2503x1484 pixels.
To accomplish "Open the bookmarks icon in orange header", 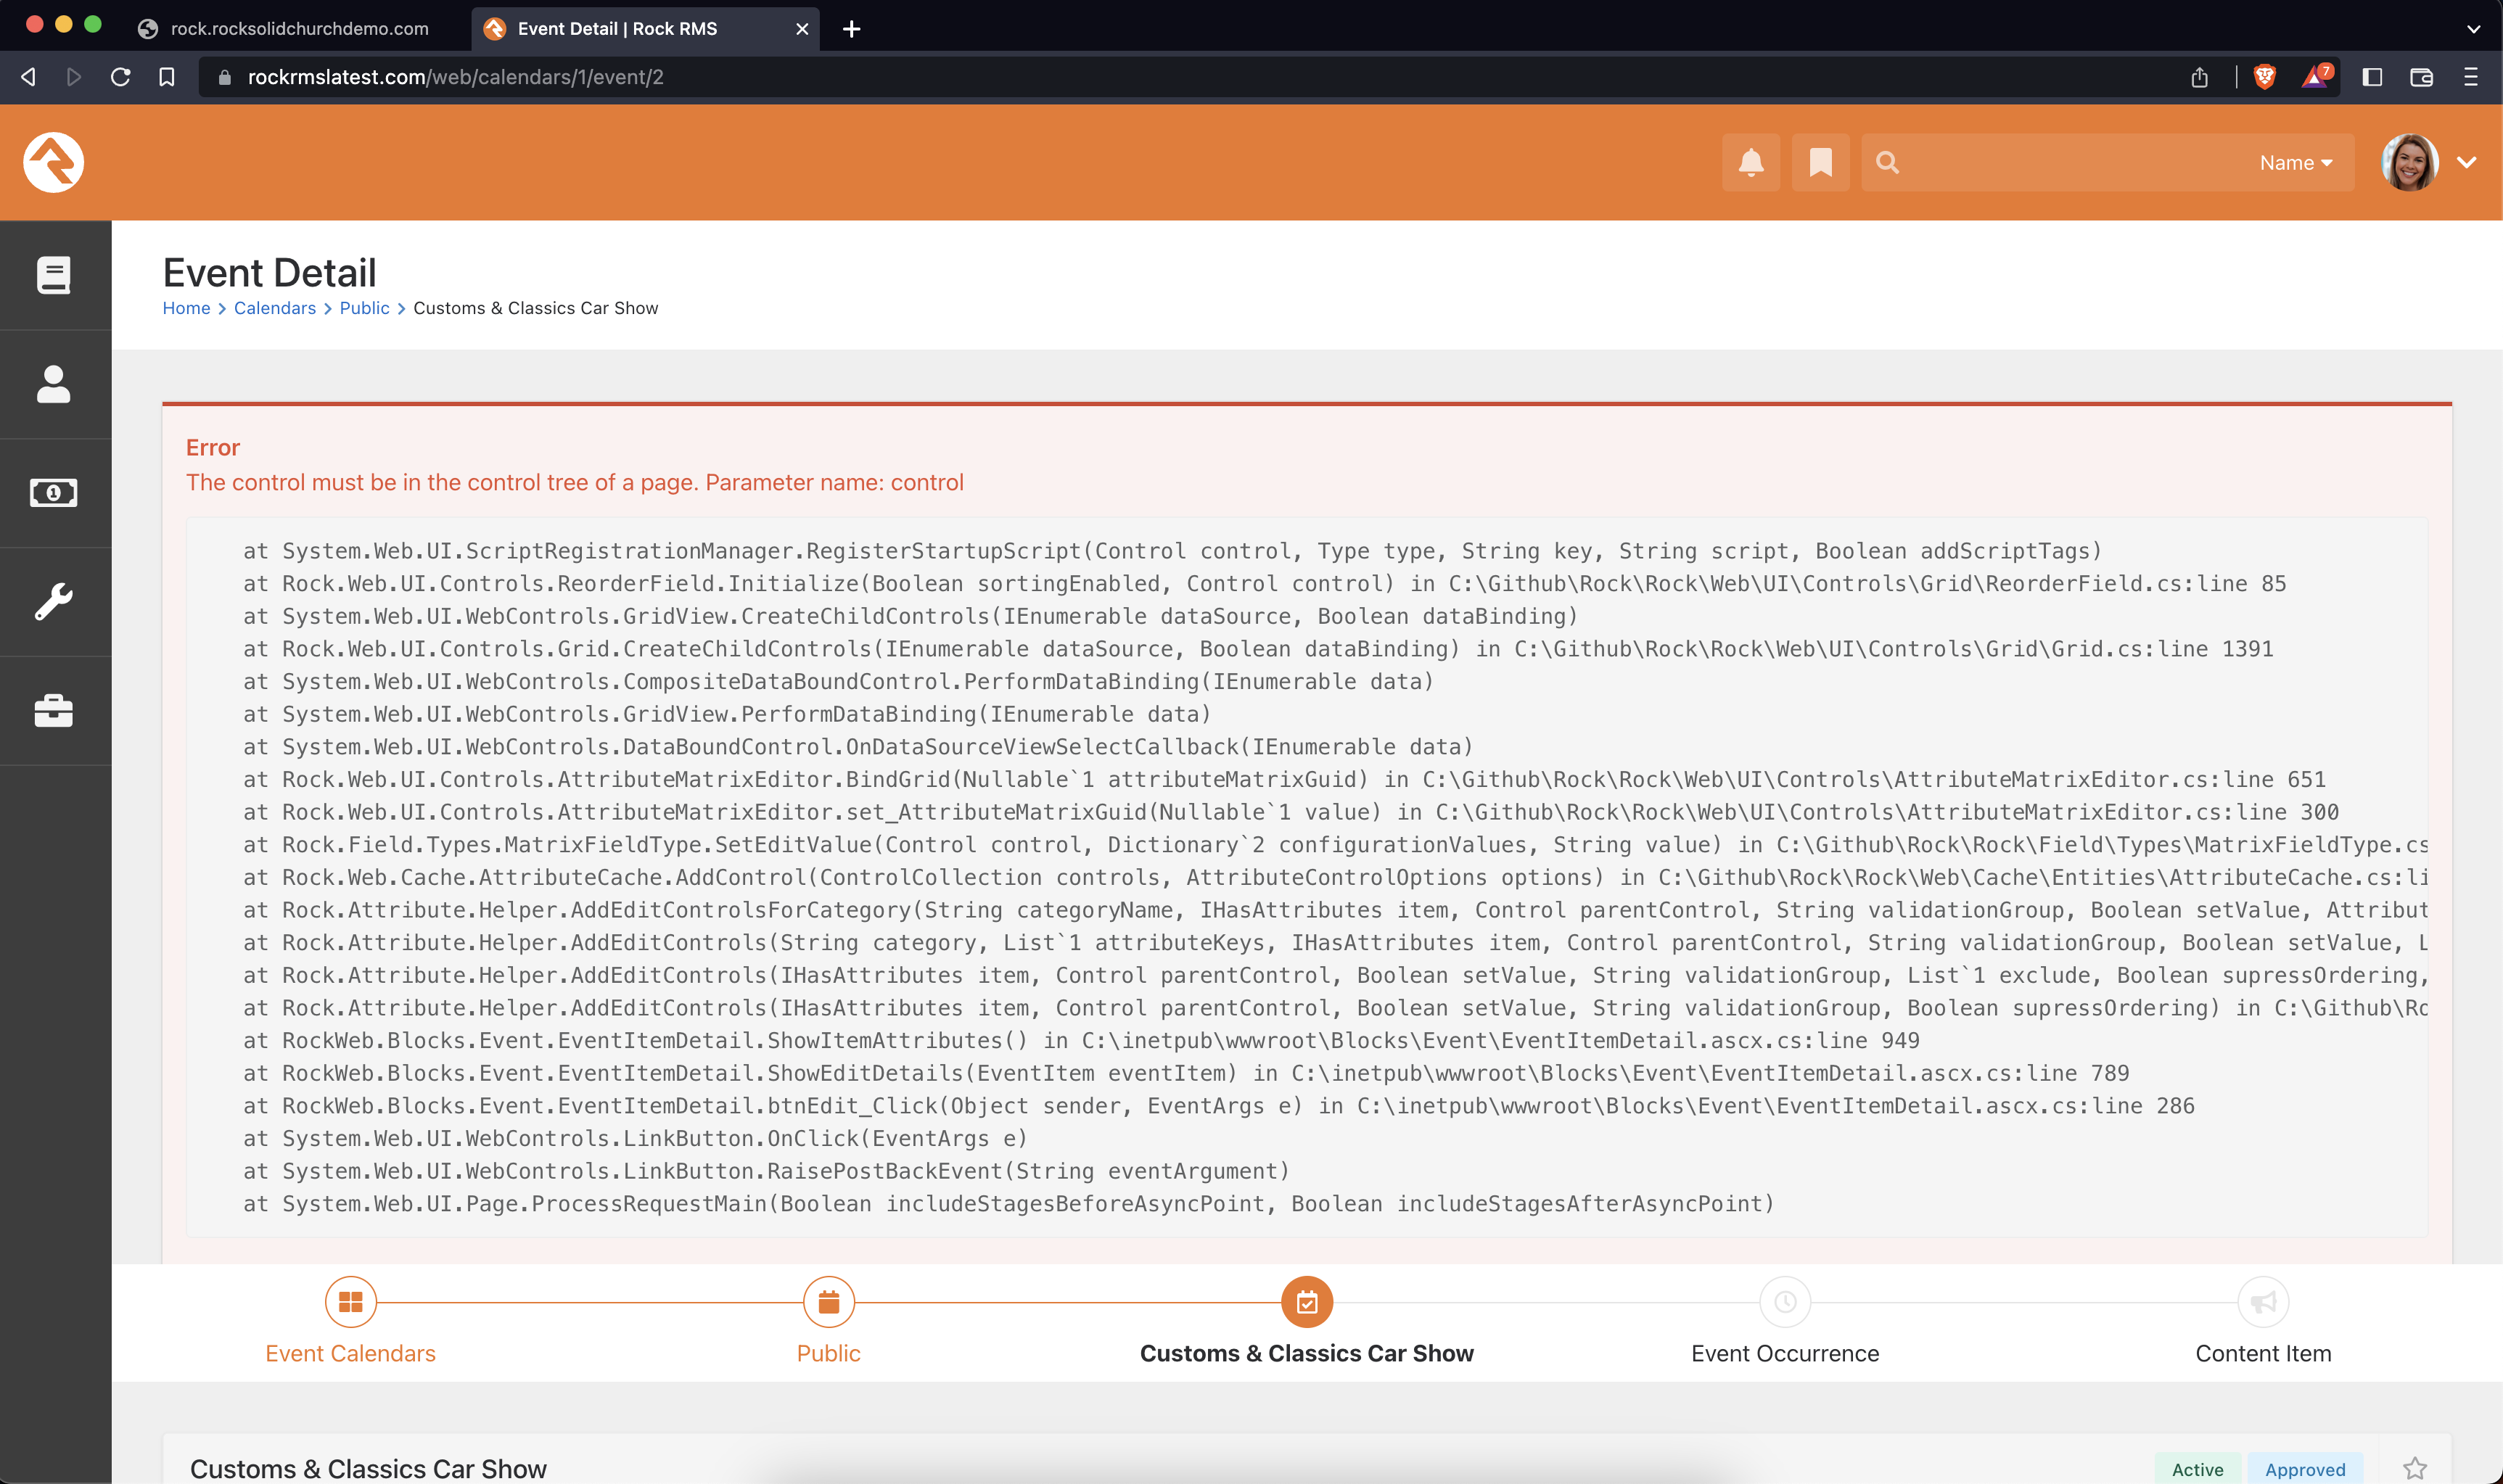I will pyautogui.click(x=1820, y=162).
